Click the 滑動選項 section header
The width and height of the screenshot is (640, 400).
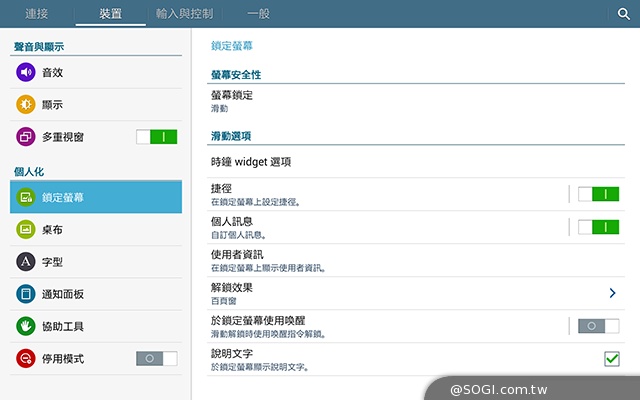pyautogui.click(x=231, y=136)
